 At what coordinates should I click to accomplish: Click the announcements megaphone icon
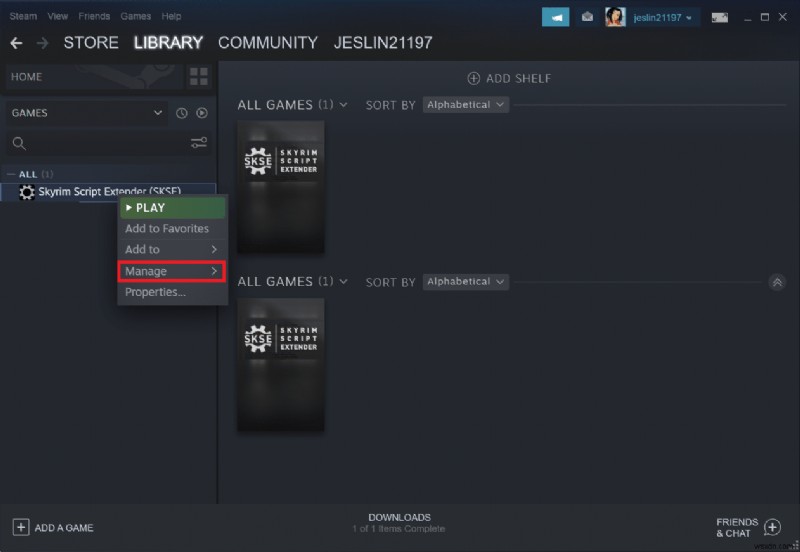click(556, 17)
